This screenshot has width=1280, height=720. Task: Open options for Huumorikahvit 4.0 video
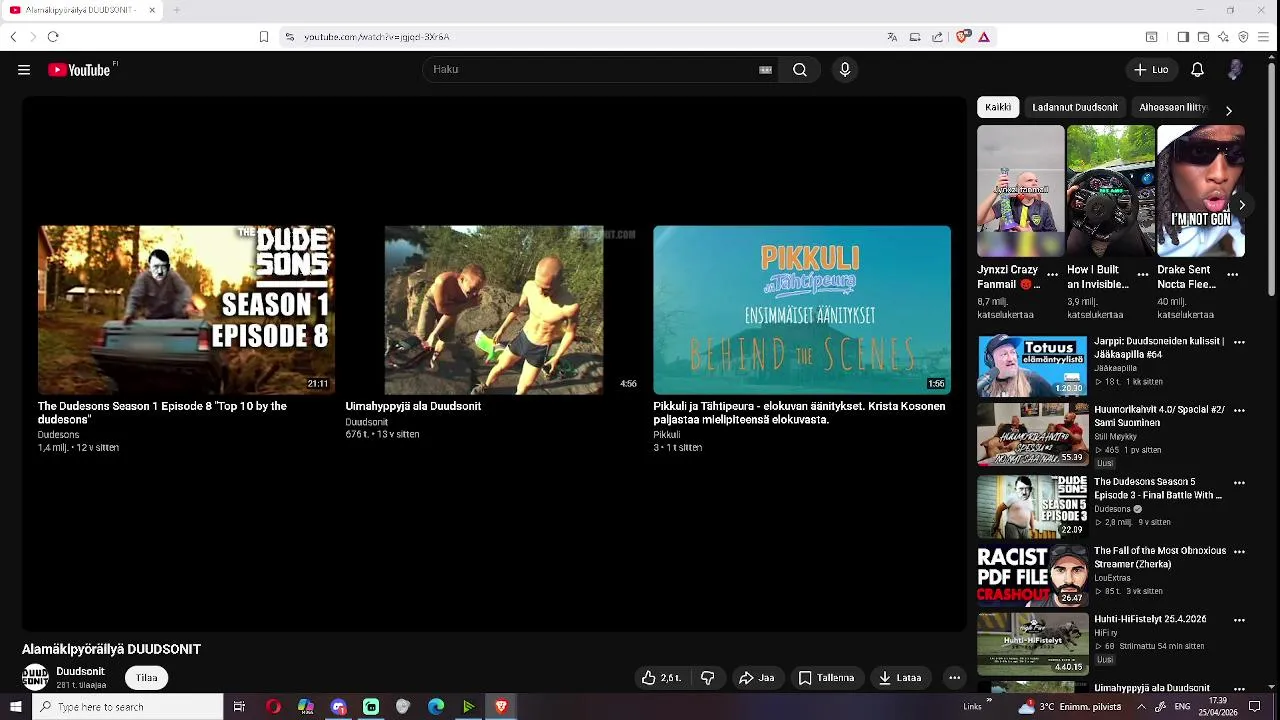point(1239,411)
